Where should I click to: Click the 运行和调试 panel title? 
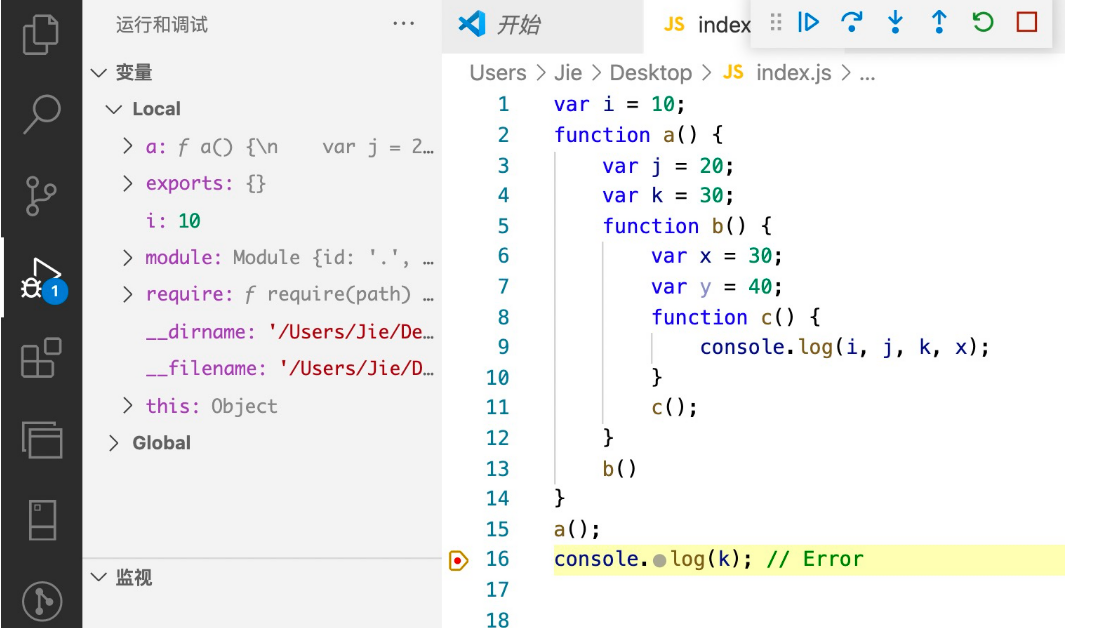click(x=161, y=25)
